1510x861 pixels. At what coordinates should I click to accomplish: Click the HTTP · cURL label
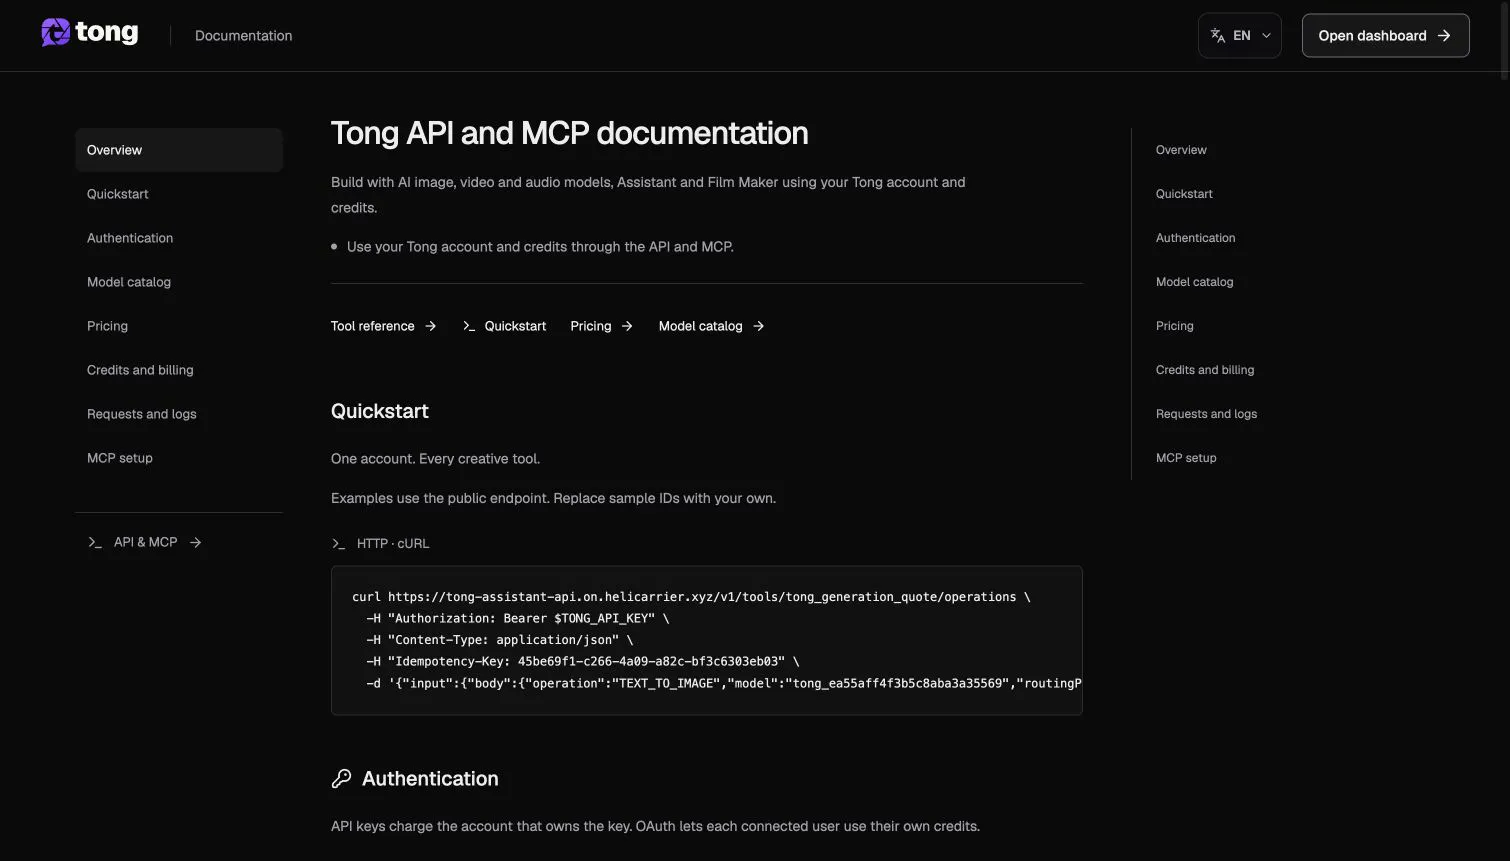point(393,544)
